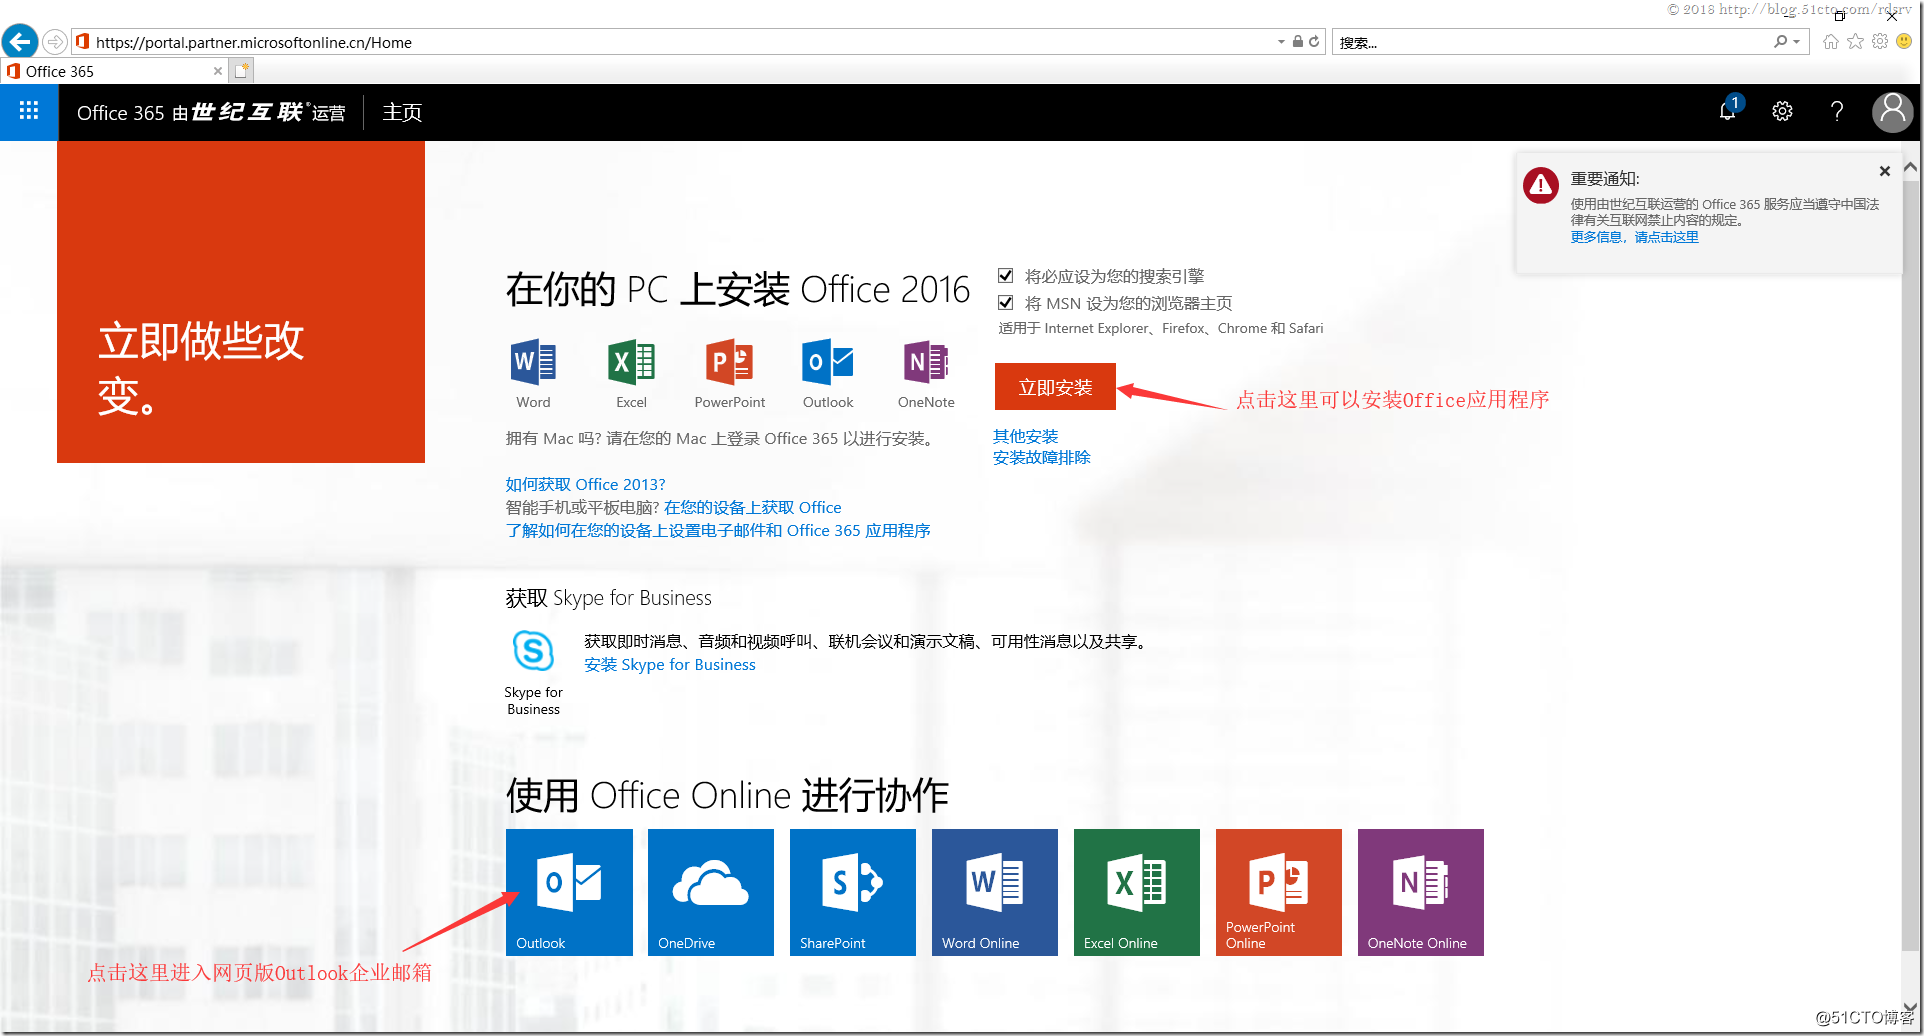This screenshot has height=1036, width=1924.
Task: Toggle MSN as browser homepage checkbox
Action: (1006, 303)
